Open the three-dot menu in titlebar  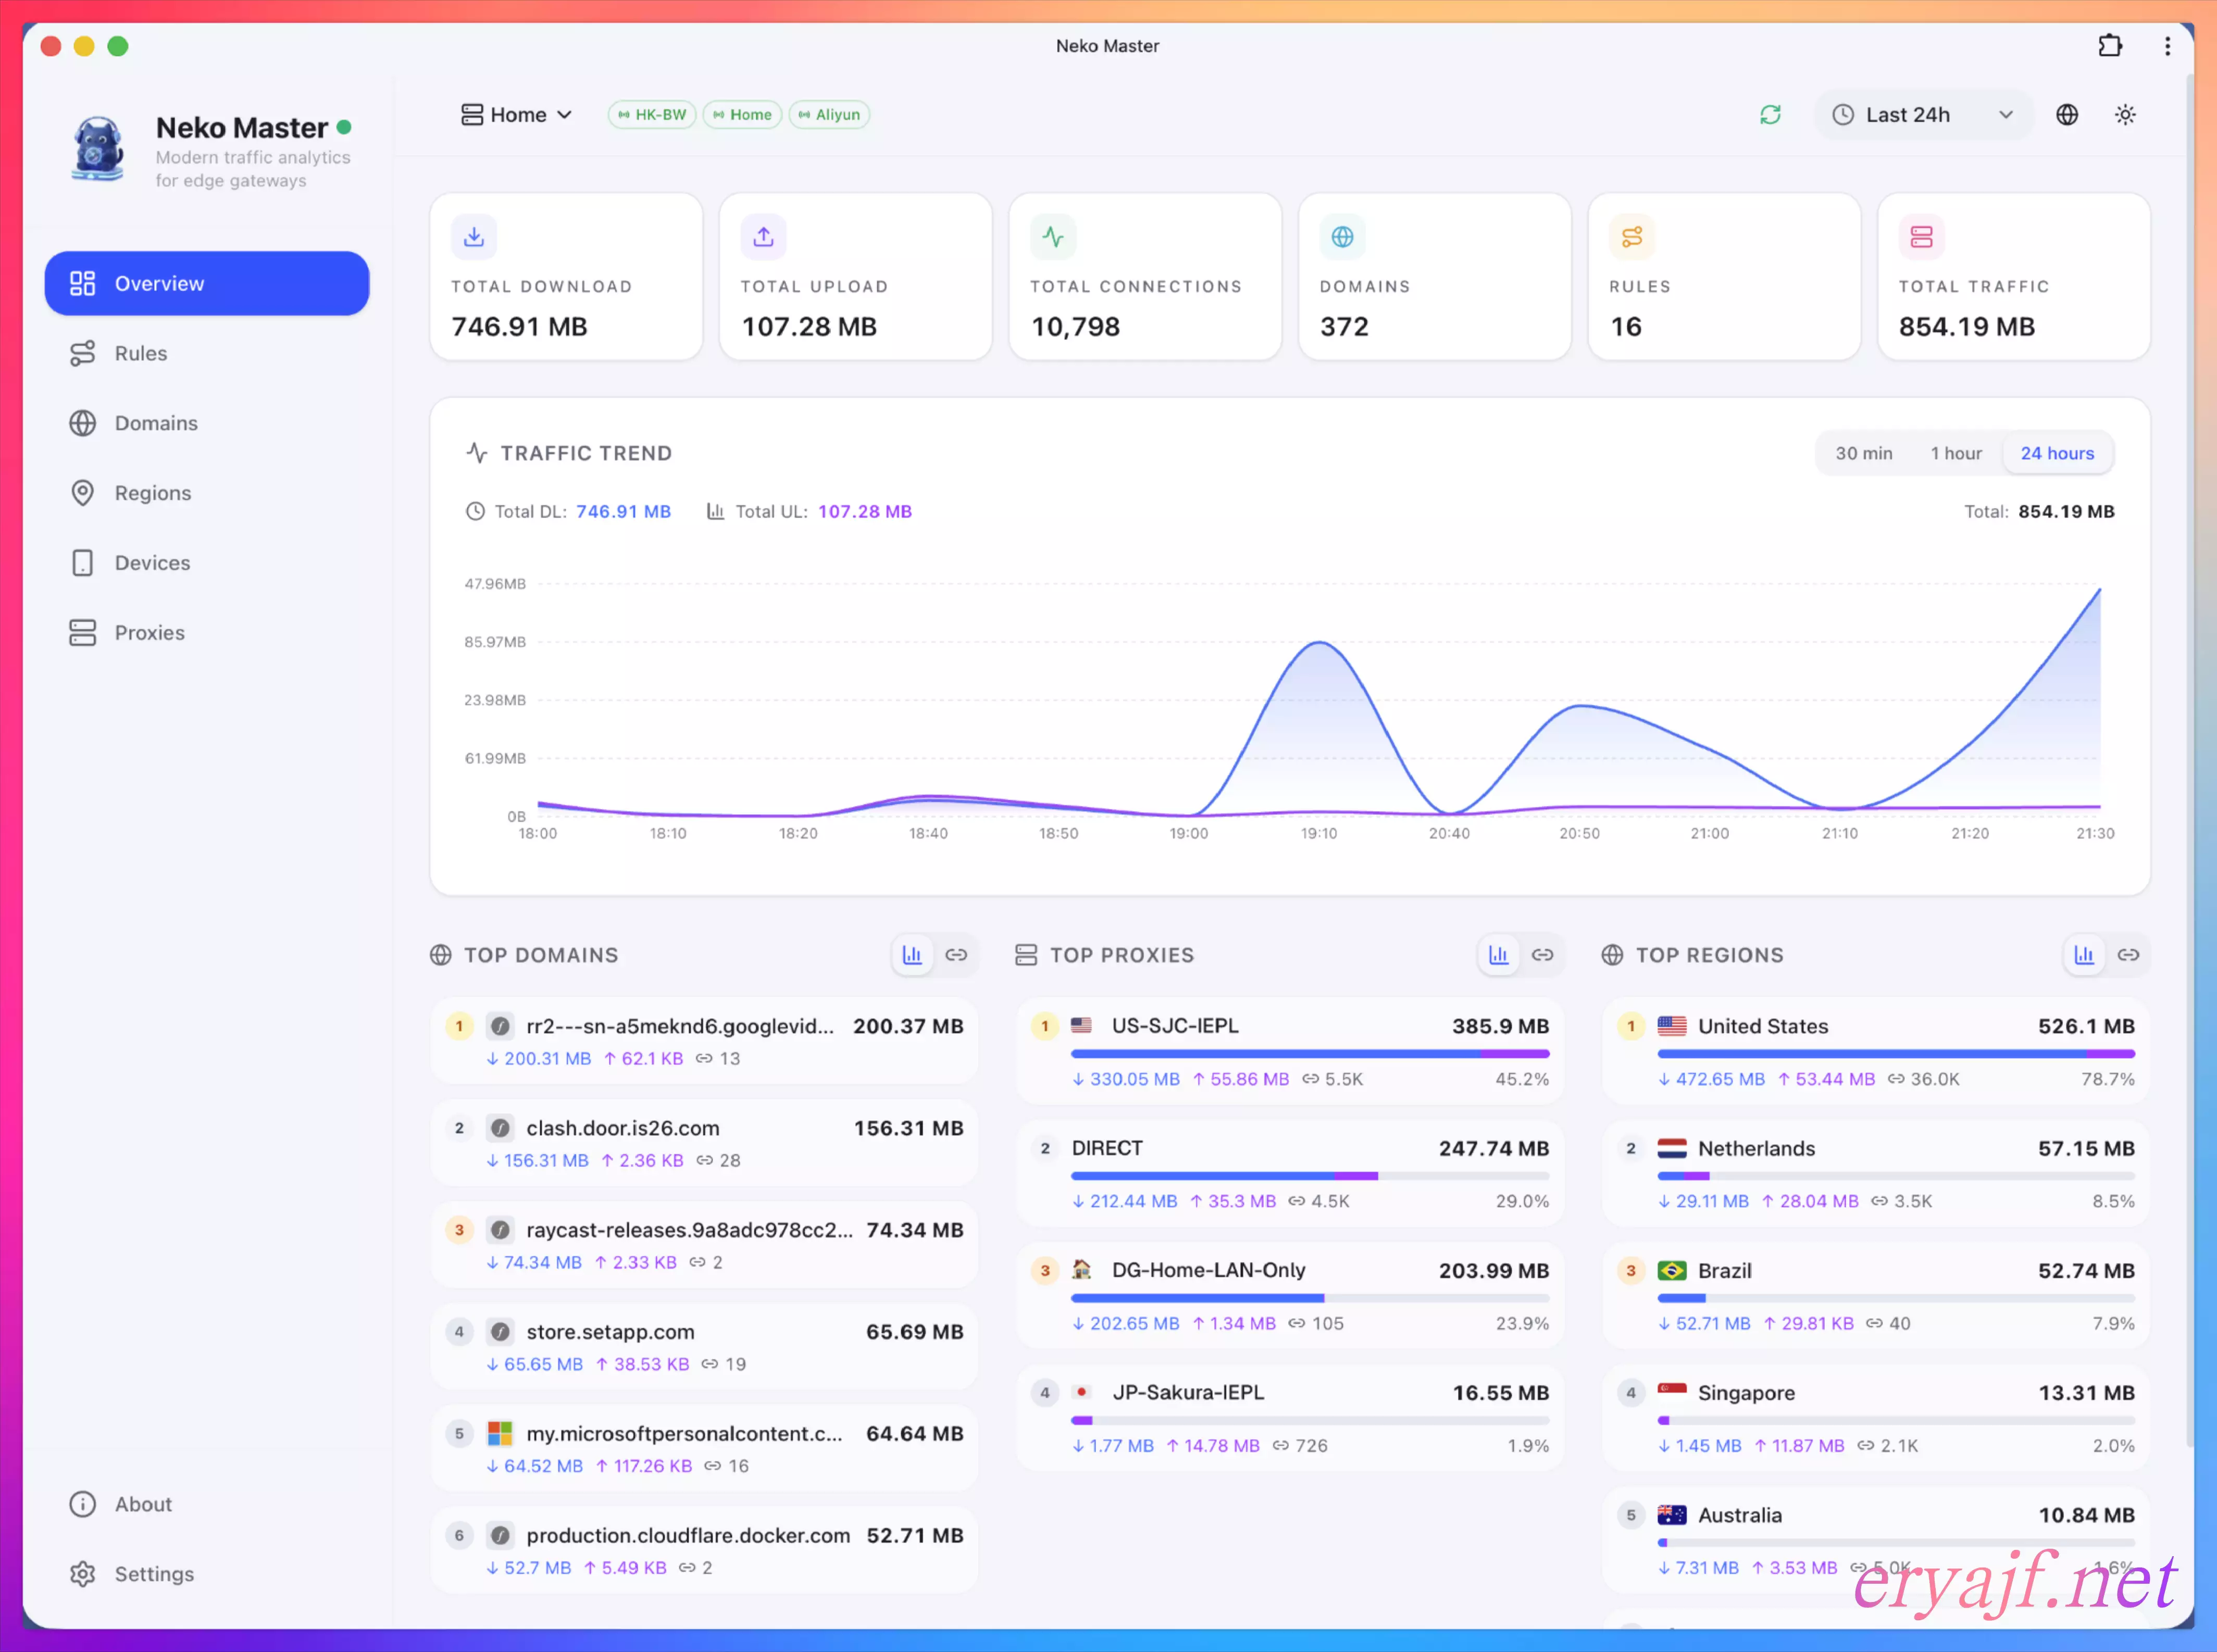[2167, 46]
